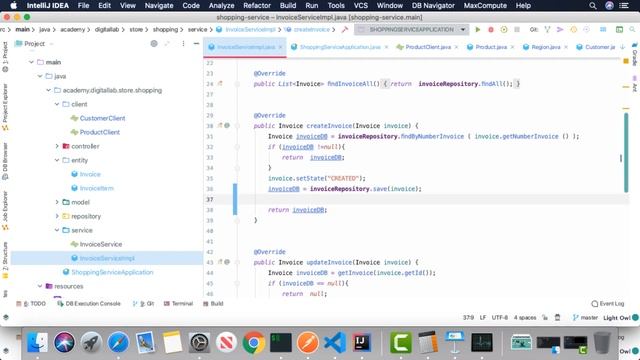Open the Analyze menu

coord(221,6)
